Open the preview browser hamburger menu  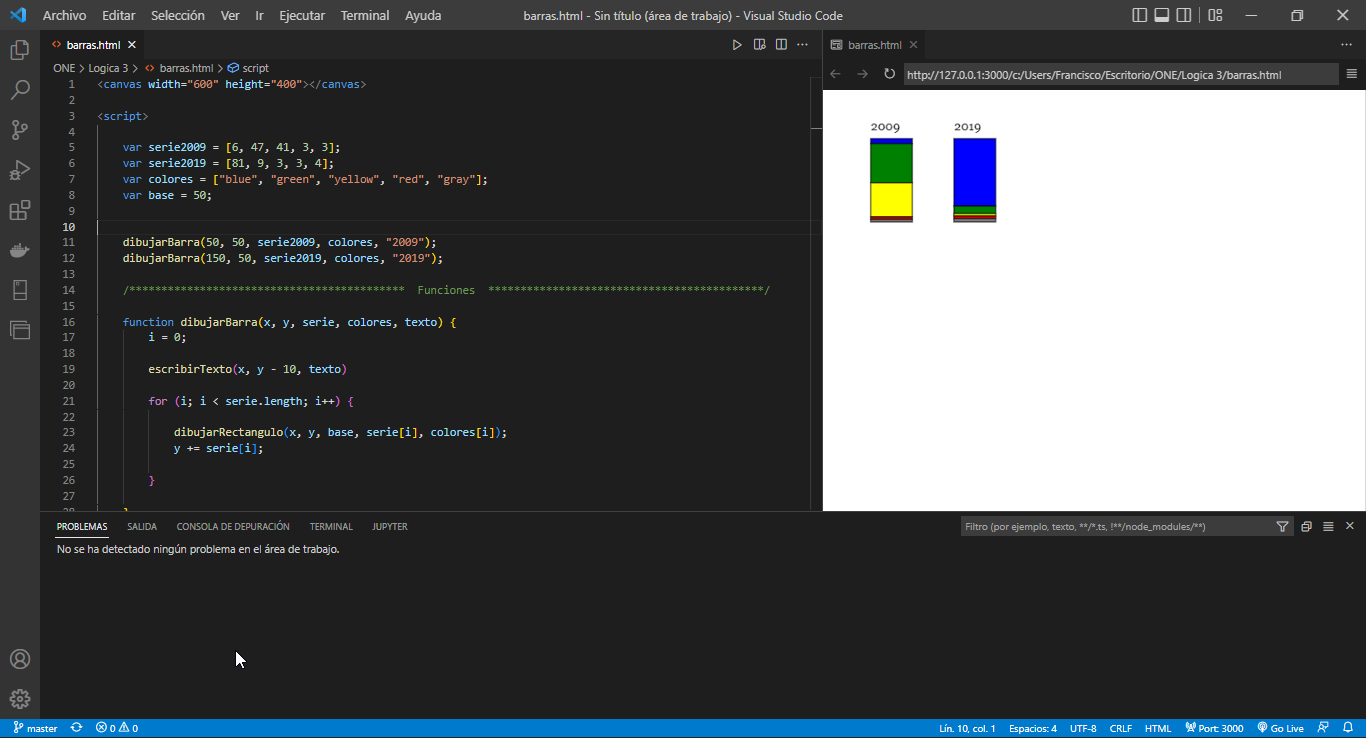click(x=1352, y=74)
